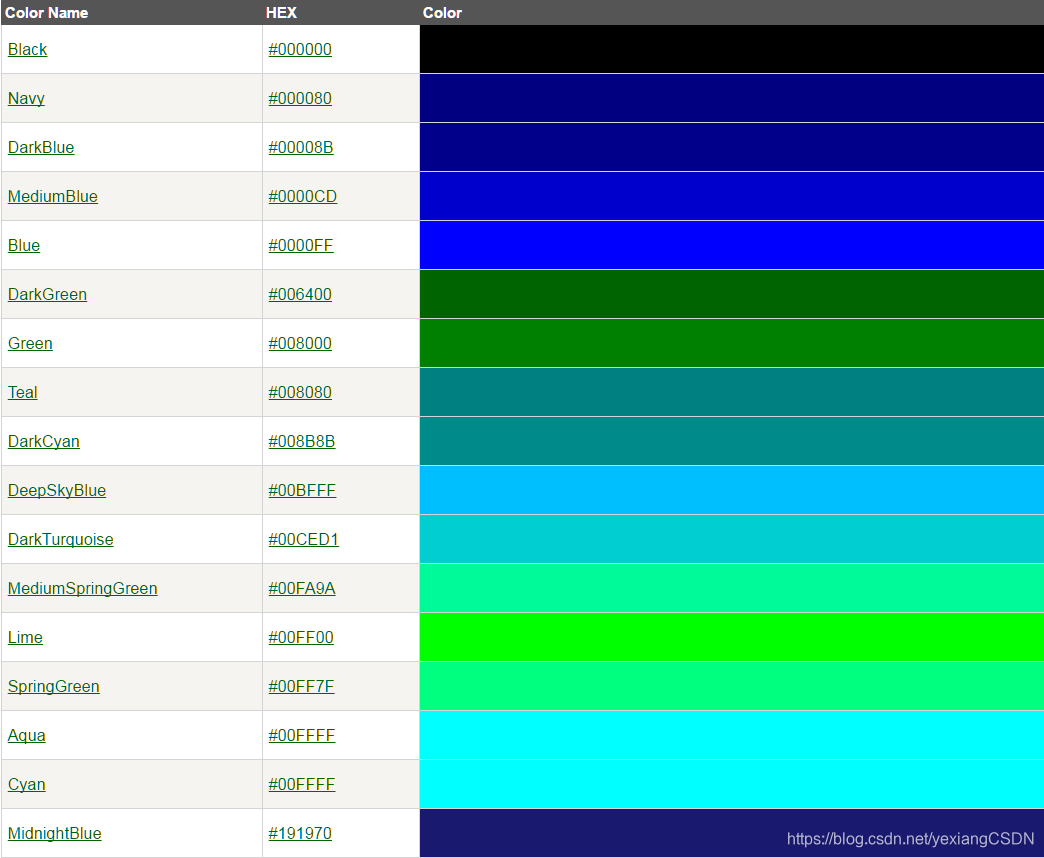Open the #008000 hex link

[300, 343]
